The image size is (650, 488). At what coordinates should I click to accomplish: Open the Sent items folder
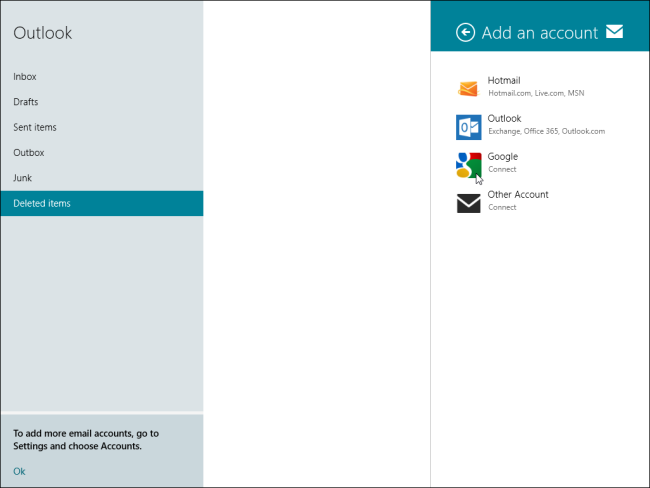(102, 127)
